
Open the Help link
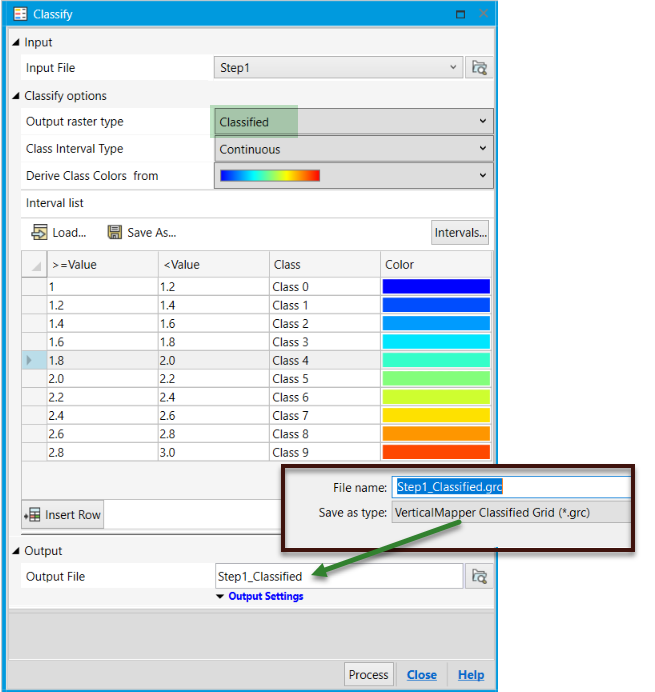(471, 675)
